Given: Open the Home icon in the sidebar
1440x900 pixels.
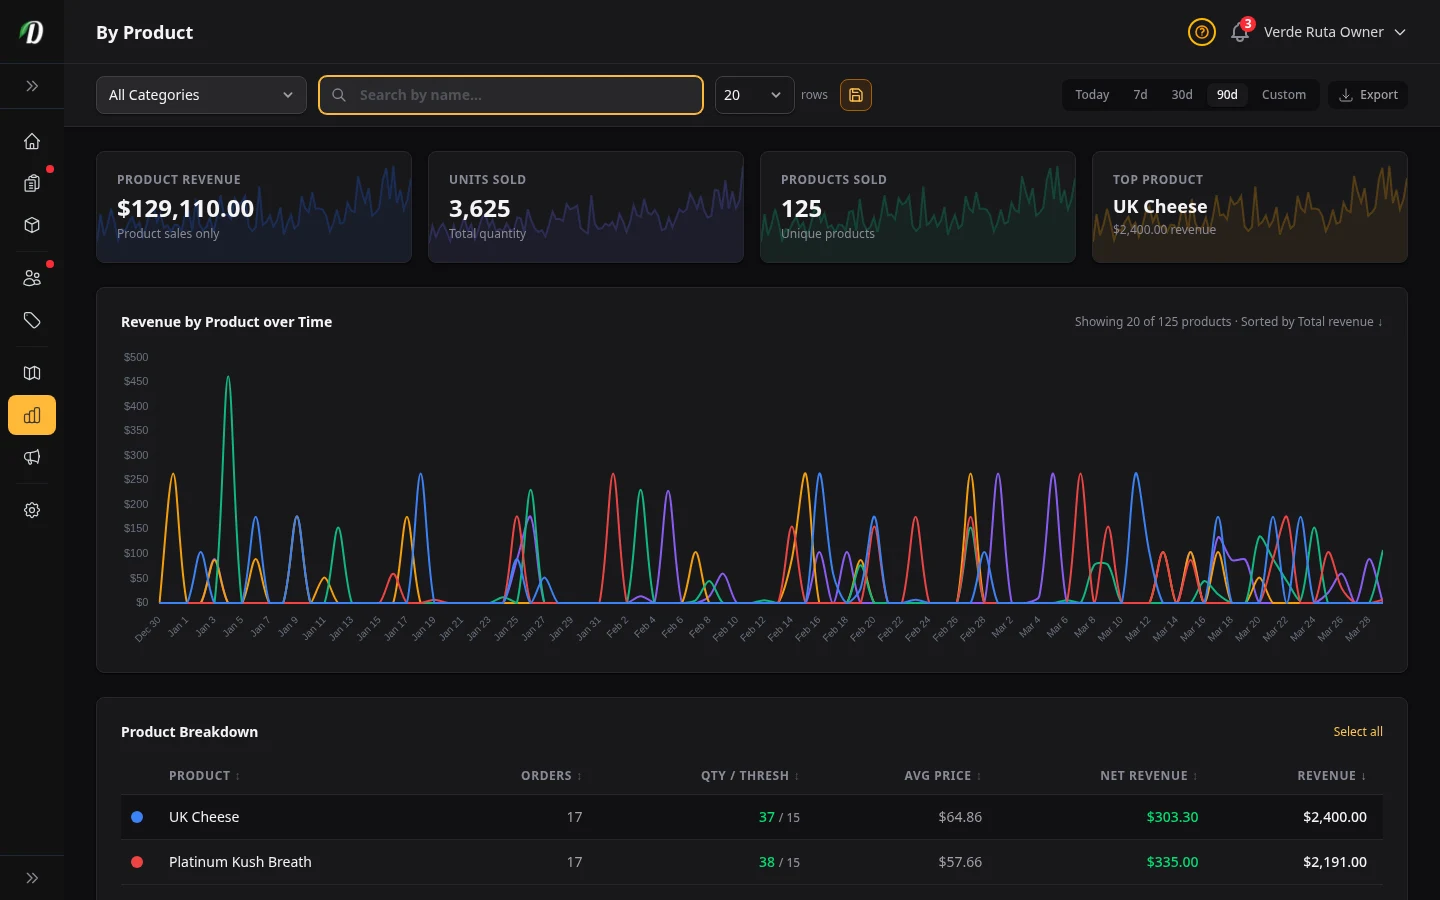Looking at the screenshot, I should coord(32,141).
